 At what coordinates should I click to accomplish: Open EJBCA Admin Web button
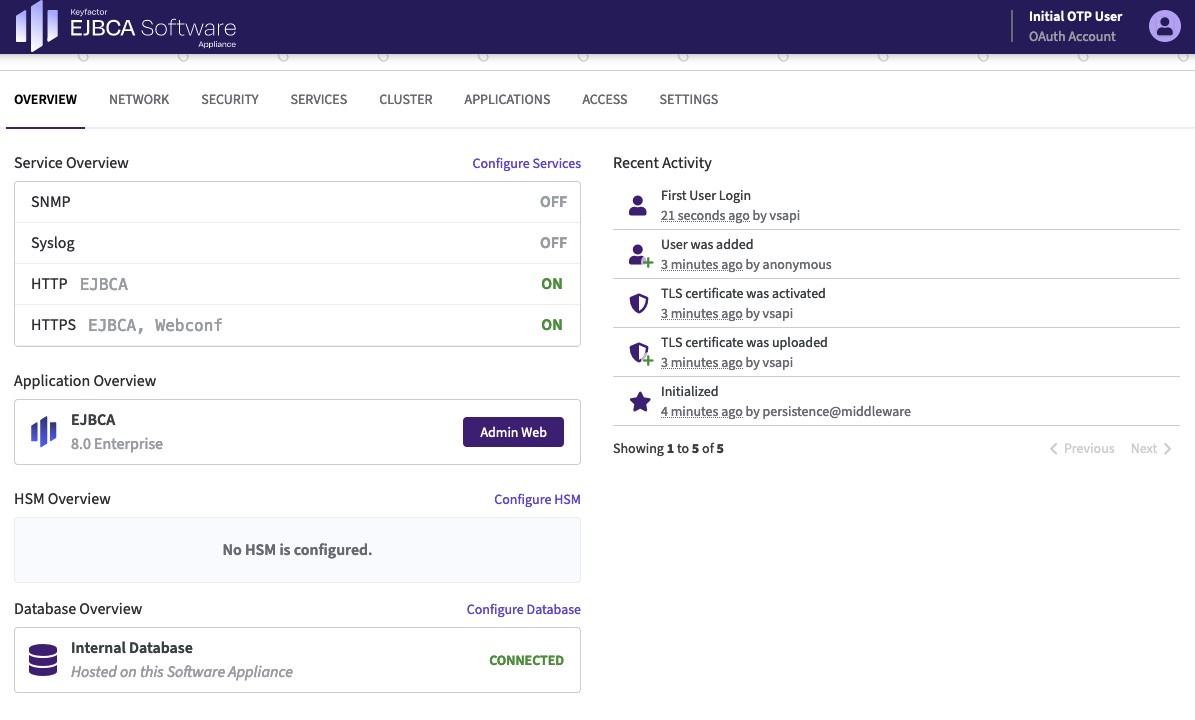point(513,432)
